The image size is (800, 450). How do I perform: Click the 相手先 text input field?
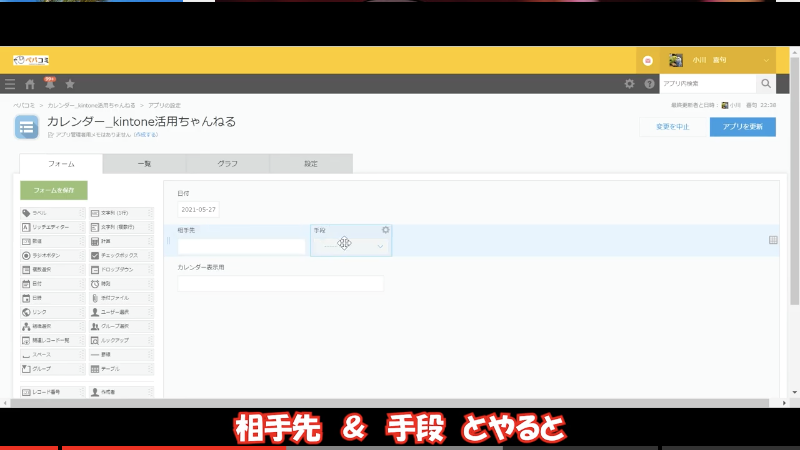(x=241, y=246)
